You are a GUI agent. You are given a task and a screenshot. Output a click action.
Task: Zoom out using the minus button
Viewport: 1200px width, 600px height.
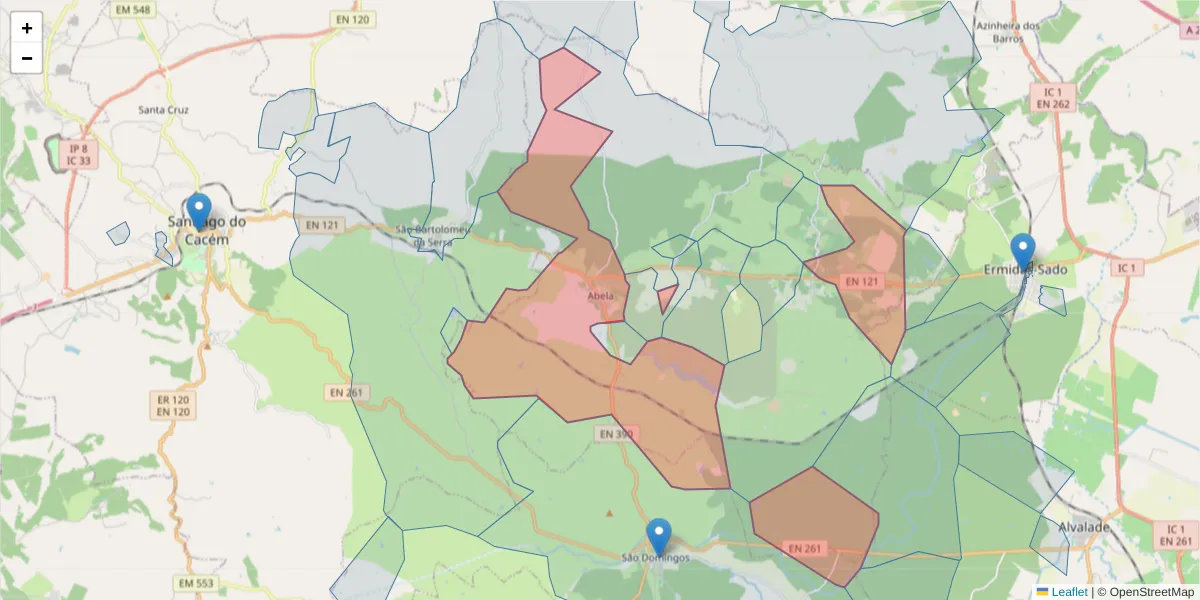(26, 57)
